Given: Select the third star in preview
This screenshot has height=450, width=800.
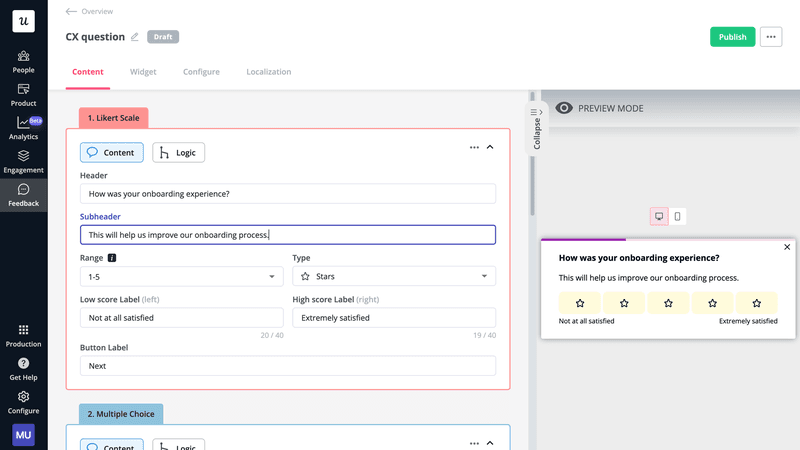Looking at the screenshot, I should pyautogui.click(x=668, y=303).
